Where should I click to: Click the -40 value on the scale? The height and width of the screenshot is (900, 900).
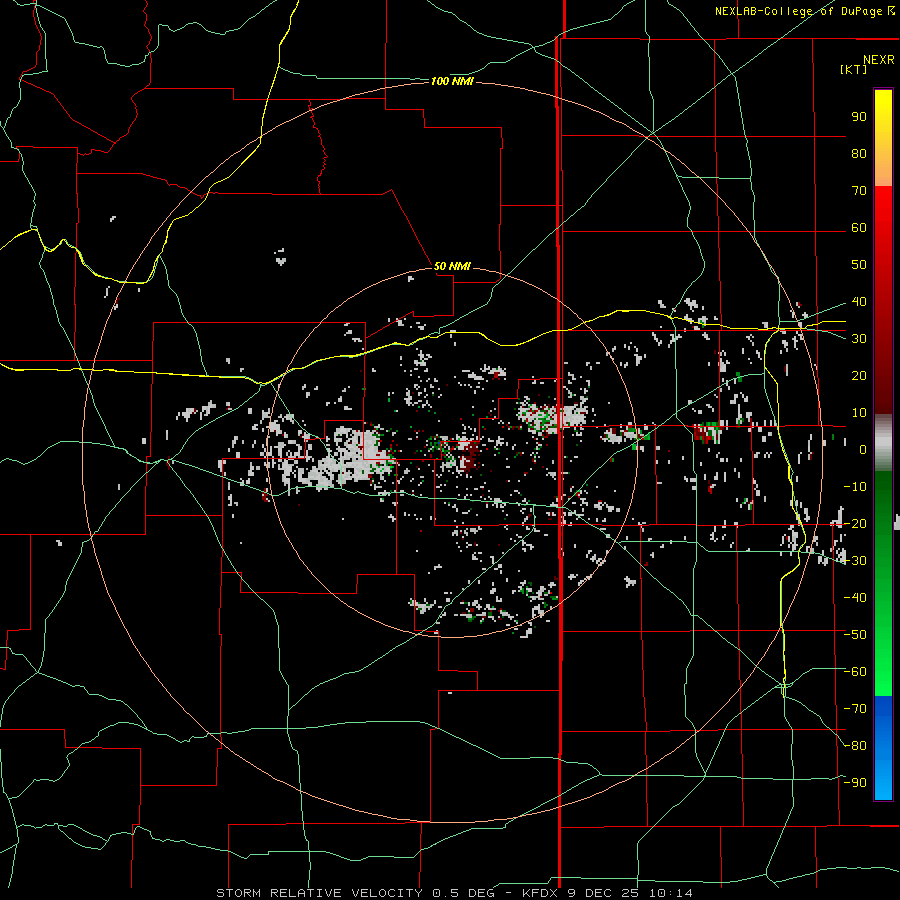(855, 598)
